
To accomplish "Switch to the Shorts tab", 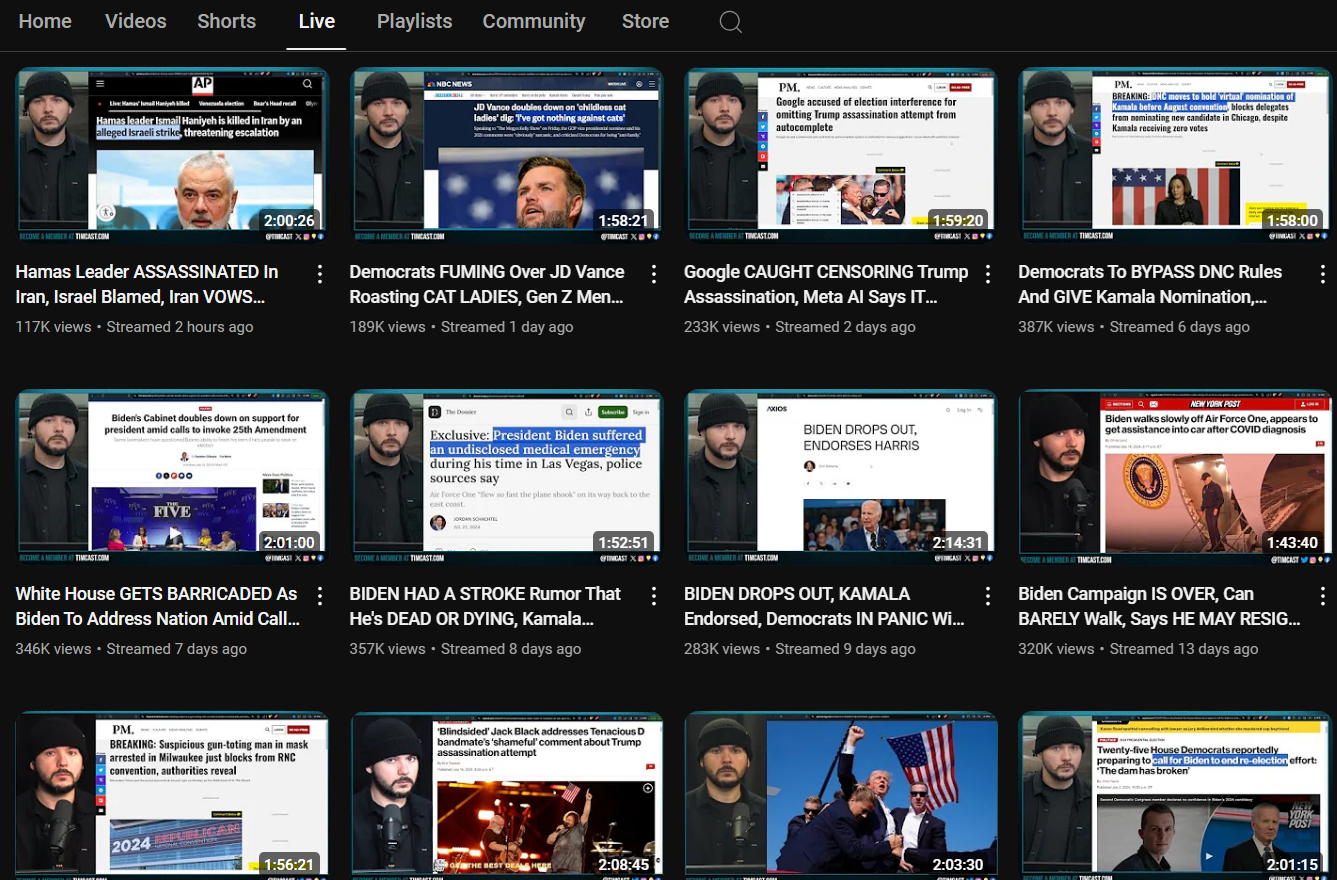I will (x=226, y=21).
